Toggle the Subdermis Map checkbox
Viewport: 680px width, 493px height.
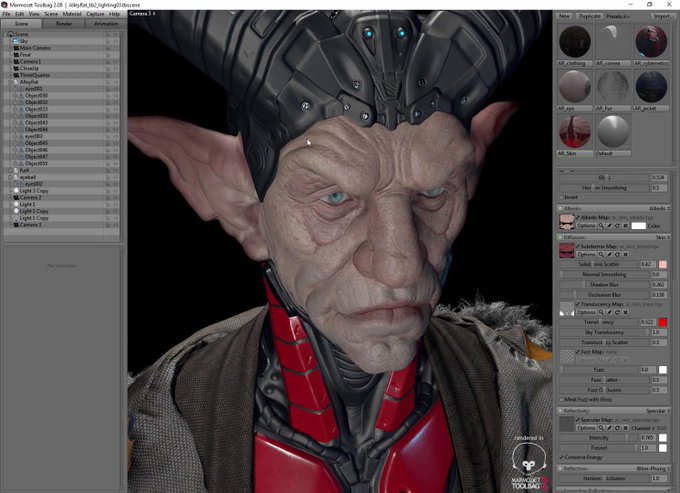point(578,246)
